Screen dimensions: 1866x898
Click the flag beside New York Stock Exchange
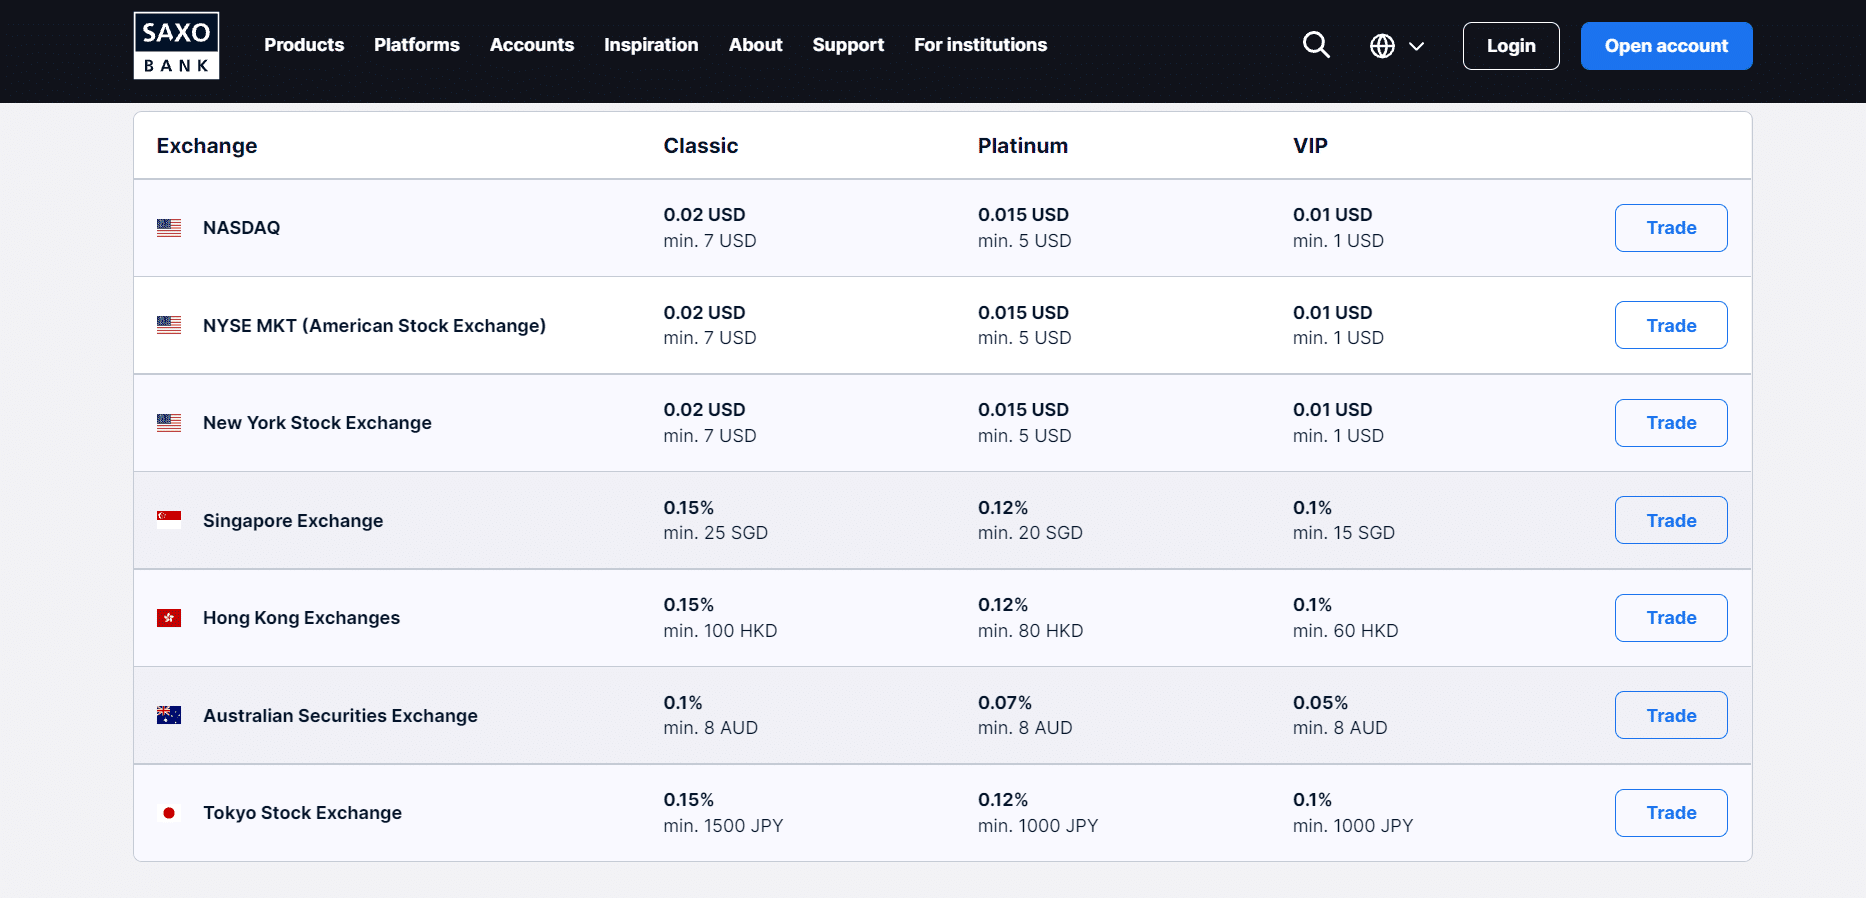coord(169,423)
